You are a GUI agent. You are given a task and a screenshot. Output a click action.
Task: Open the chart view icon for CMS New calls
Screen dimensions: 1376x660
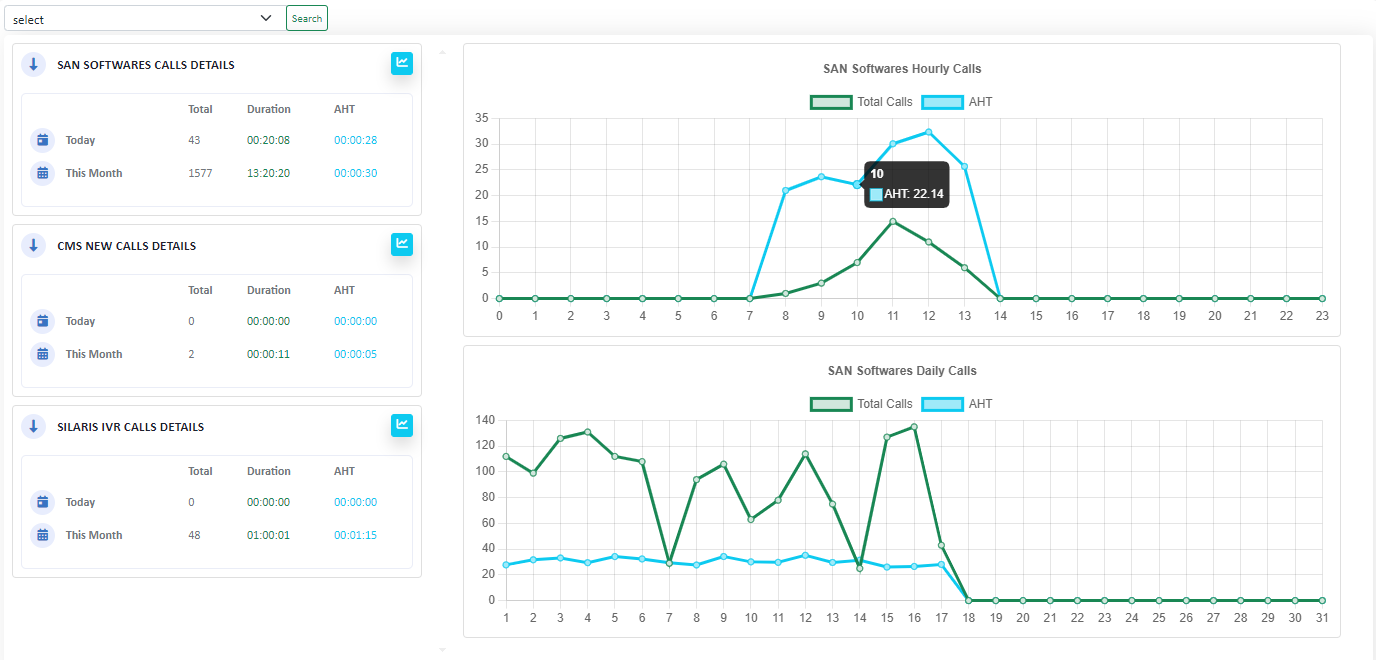pos(401,244)
